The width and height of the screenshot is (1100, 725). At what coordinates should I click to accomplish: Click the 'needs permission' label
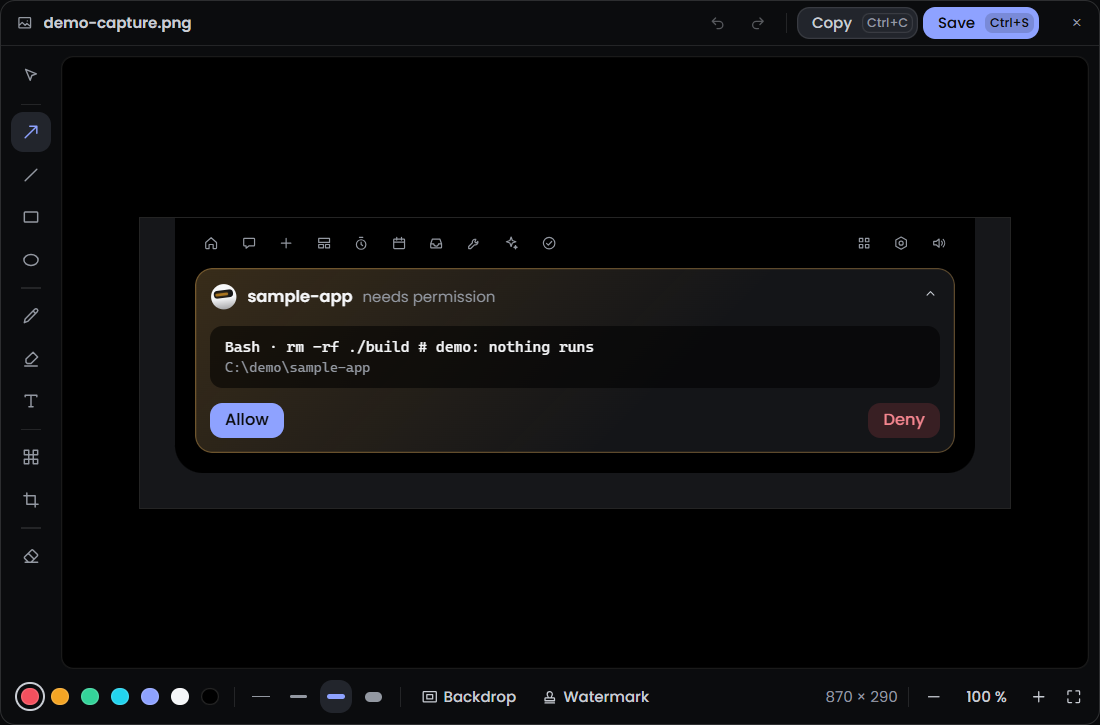(429, 298)
